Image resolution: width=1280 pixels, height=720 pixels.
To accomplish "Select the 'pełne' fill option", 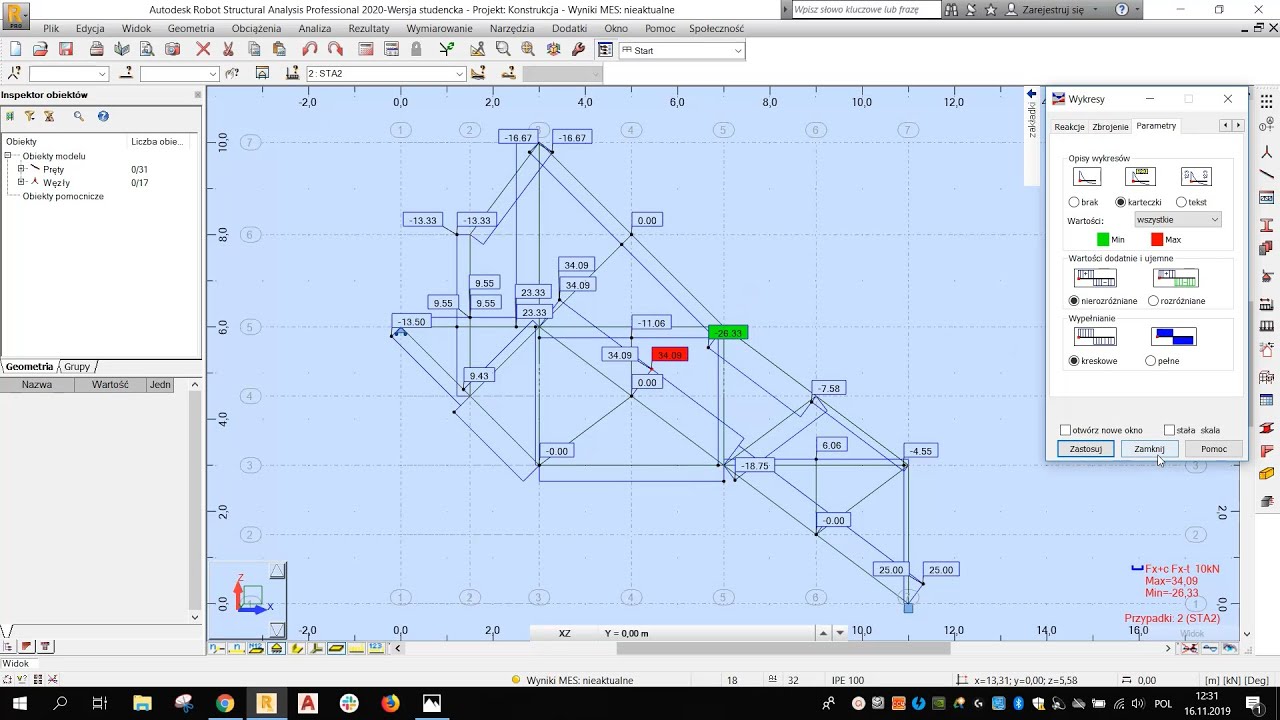I will 1150,361.
